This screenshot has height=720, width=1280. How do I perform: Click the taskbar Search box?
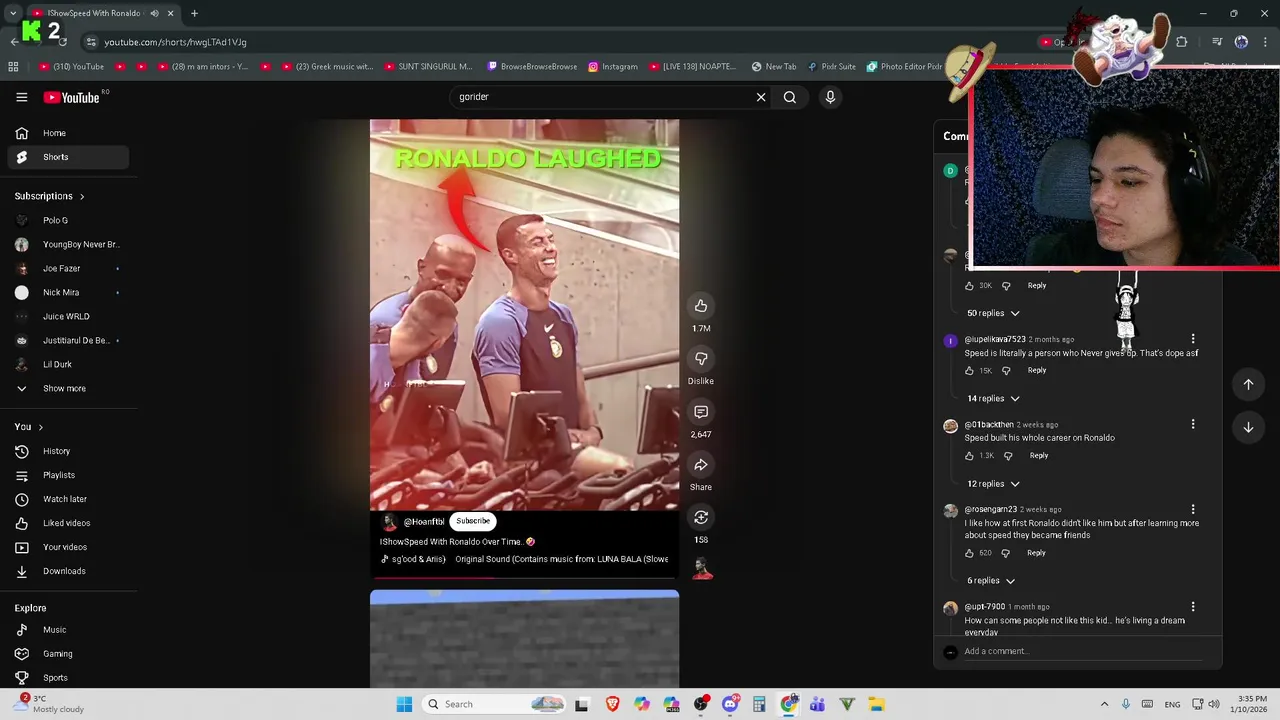coord(495,704)
